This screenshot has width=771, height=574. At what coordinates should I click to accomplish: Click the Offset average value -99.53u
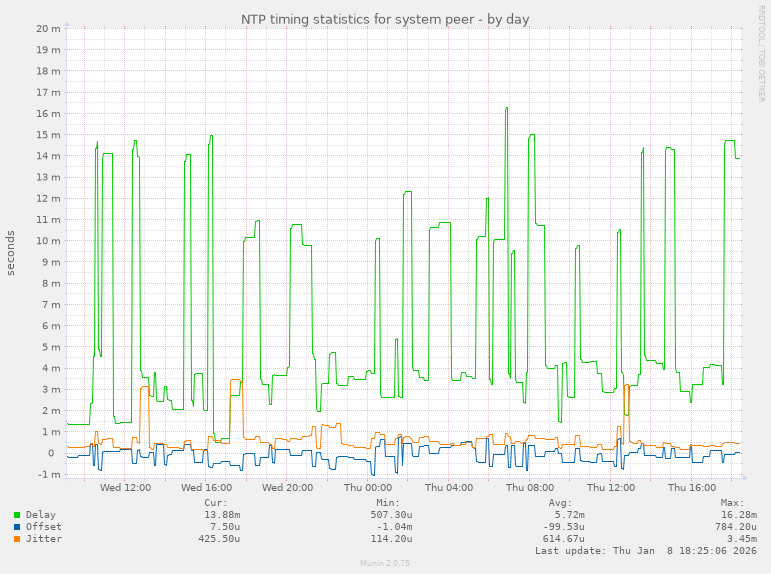click(x=564, y=527)
